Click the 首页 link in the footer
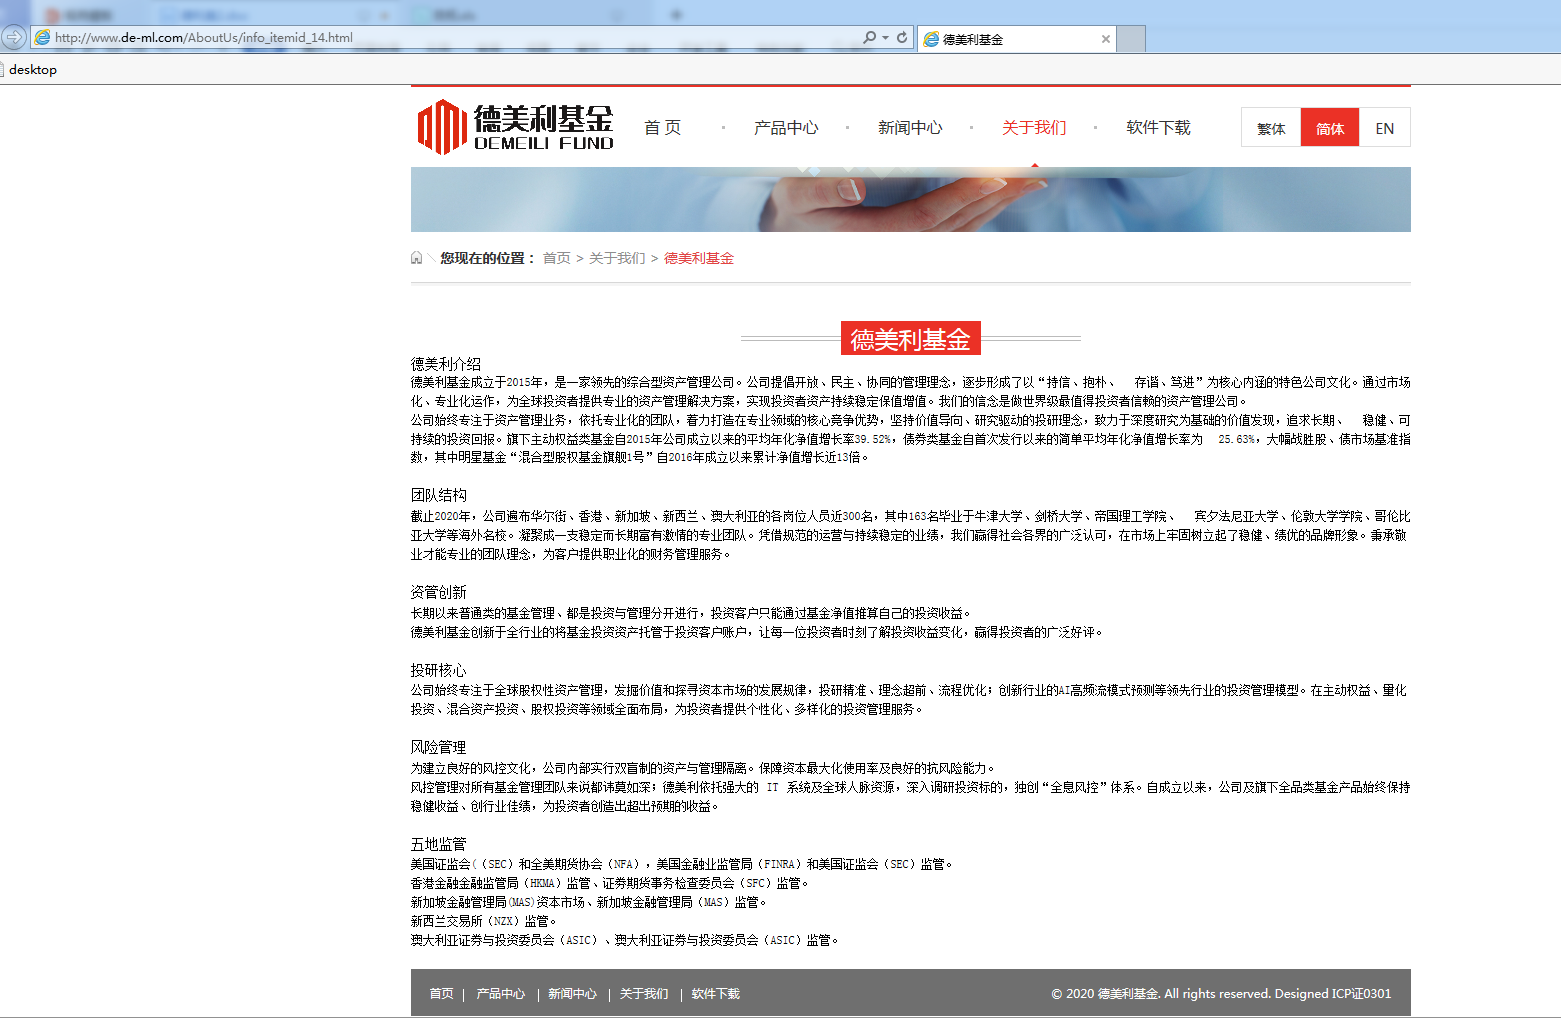 pyautogui.click(x=441, y=994)
